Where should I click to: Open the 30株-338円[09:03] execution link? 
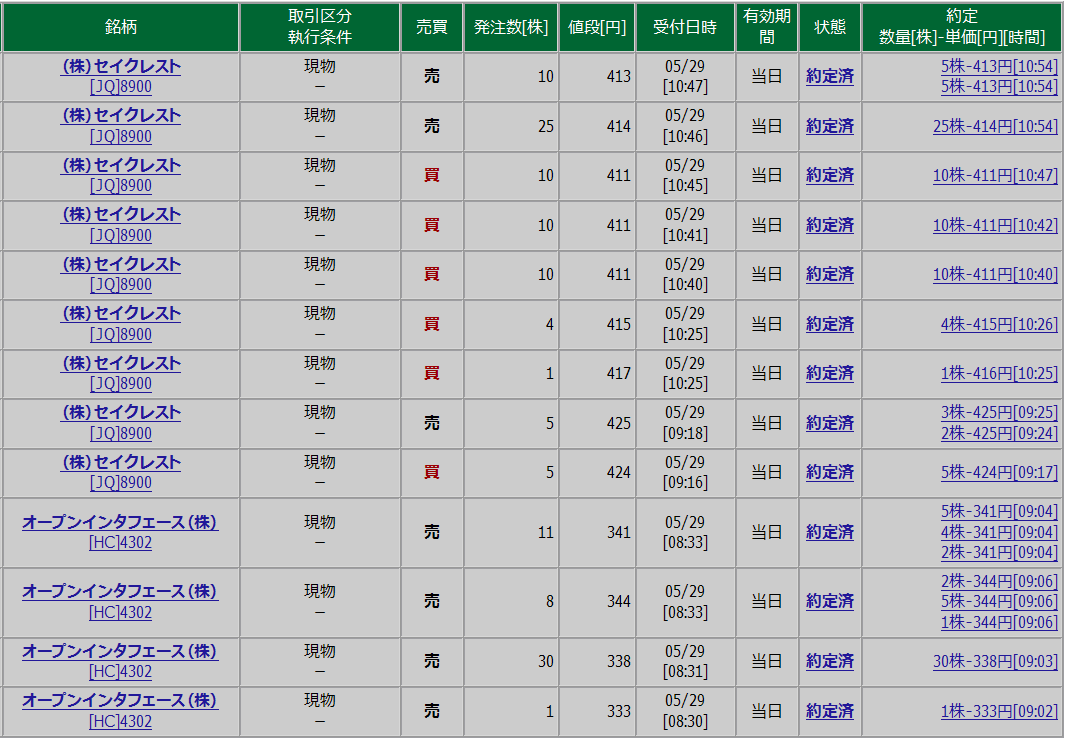coord(995,661)
